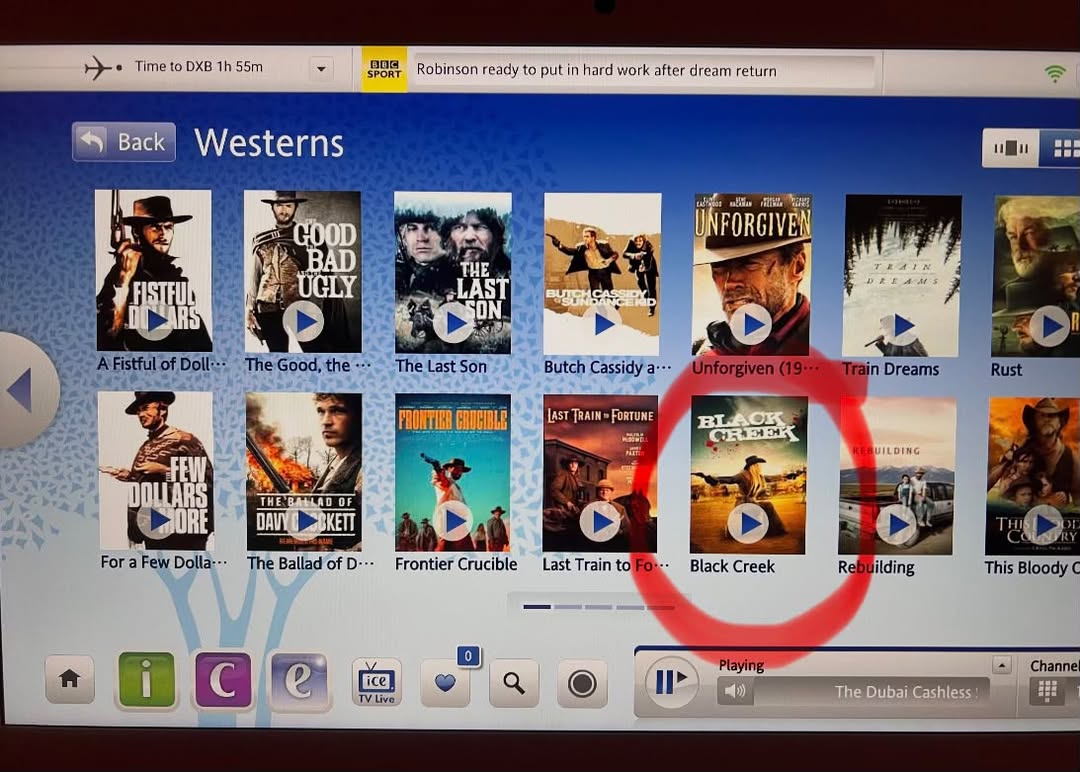The width and height of the screenshot is (1080, 772).
Task: Open the search magnifier
Action: (514, 683)
